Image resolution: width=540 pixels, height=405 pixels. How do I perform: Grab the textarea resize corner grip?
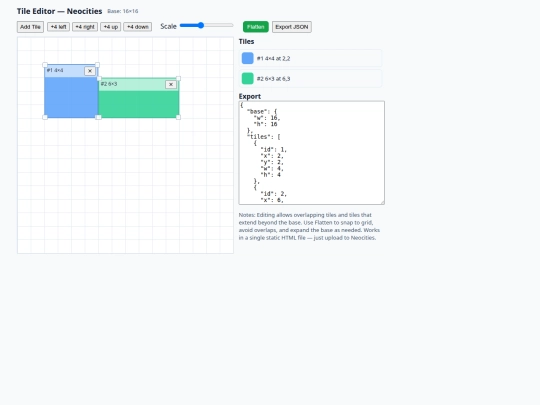[382, 202]
